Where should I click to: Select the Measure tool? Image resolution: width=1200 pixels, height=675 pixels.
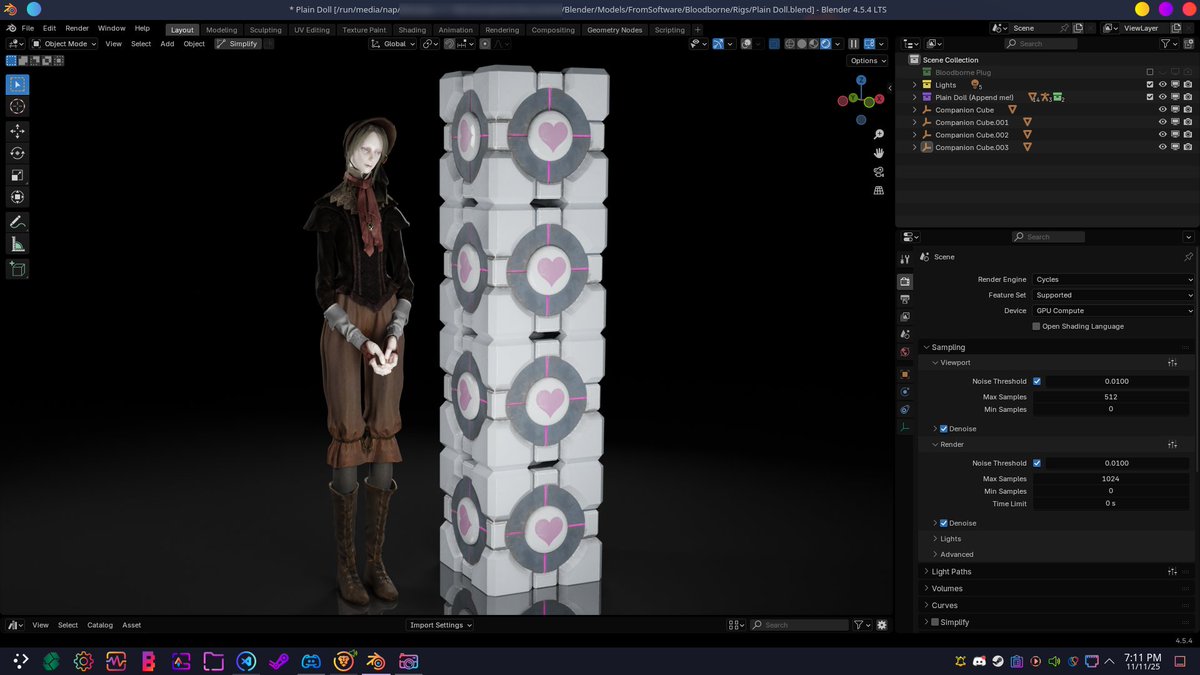coord(18,244)
